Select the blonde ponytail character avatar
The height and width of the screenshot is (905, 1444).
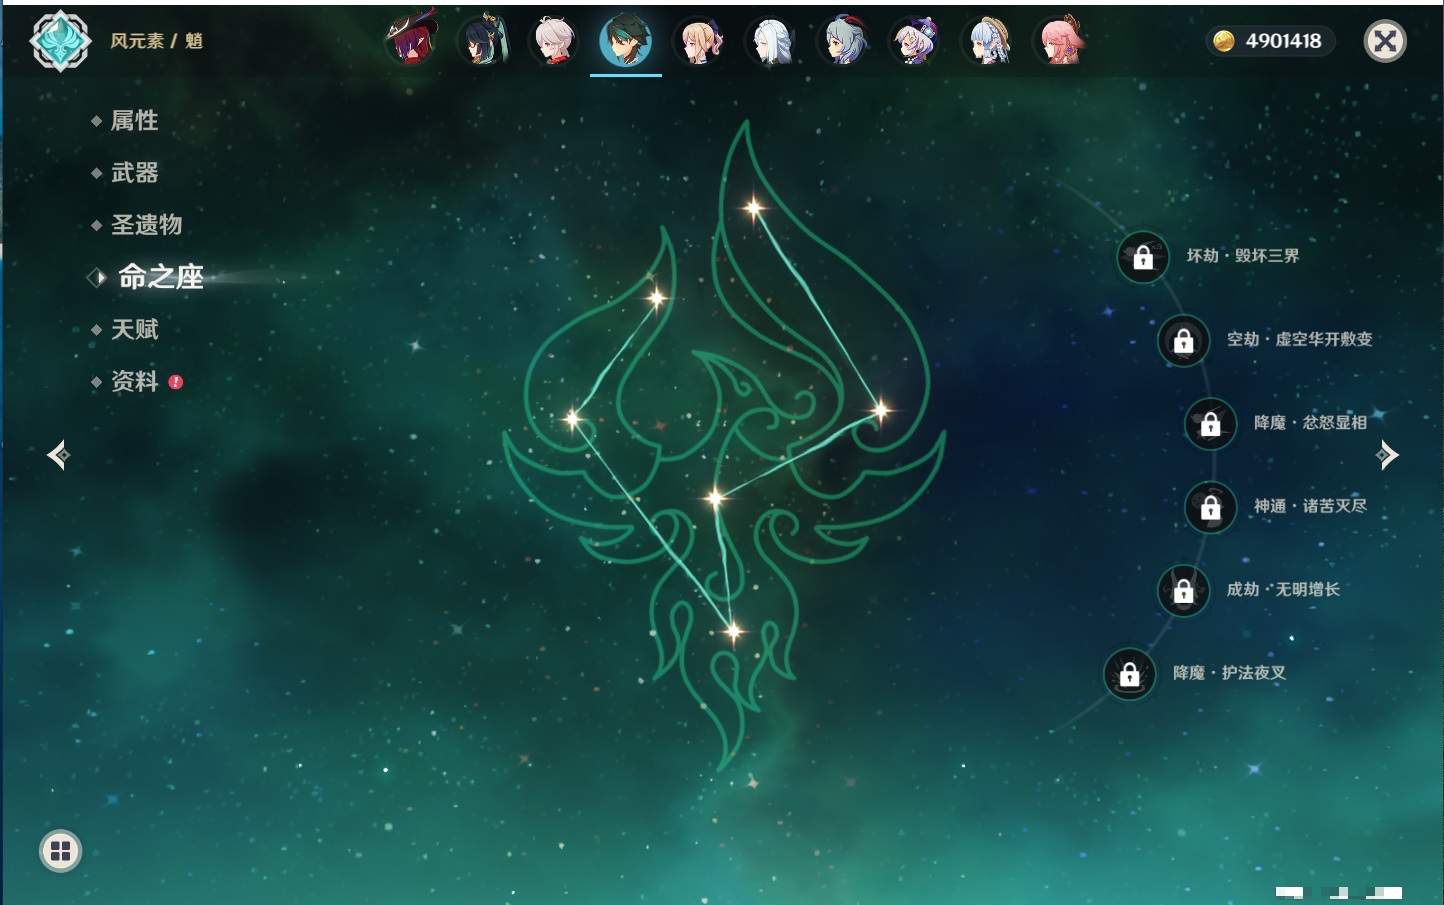coord(699,40)
